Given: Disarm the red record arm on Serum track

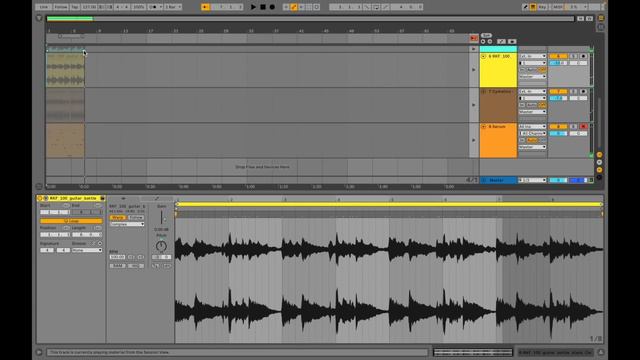Looking at the screenshot, I should pos(583,127).
